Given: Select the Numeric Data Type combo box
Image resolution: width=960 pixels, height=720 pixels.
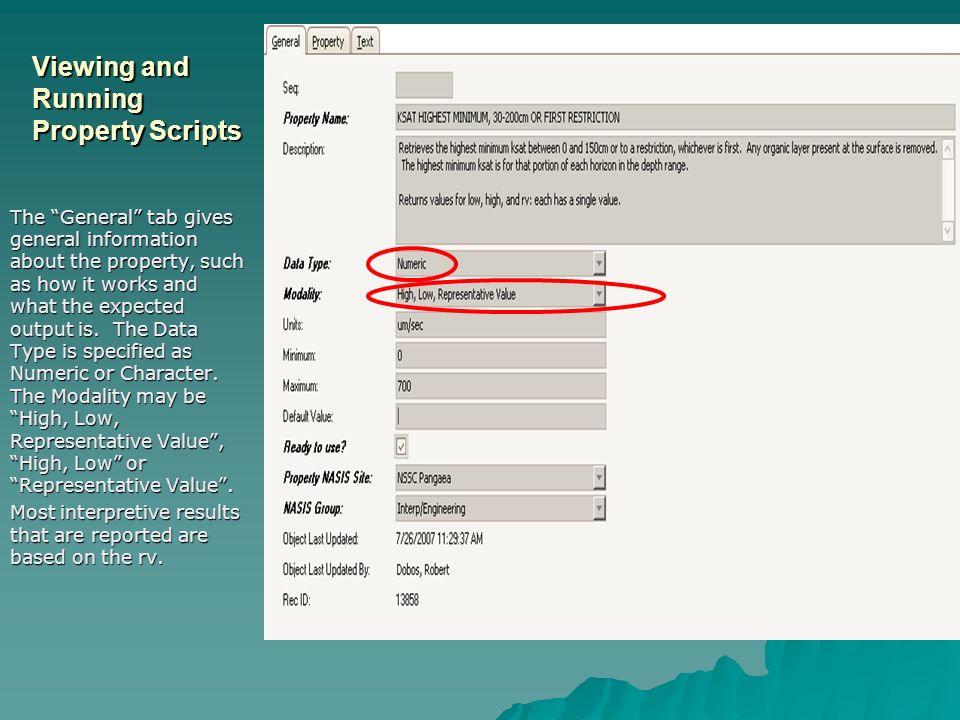Looking at the screenshot, I should (500, 263).
